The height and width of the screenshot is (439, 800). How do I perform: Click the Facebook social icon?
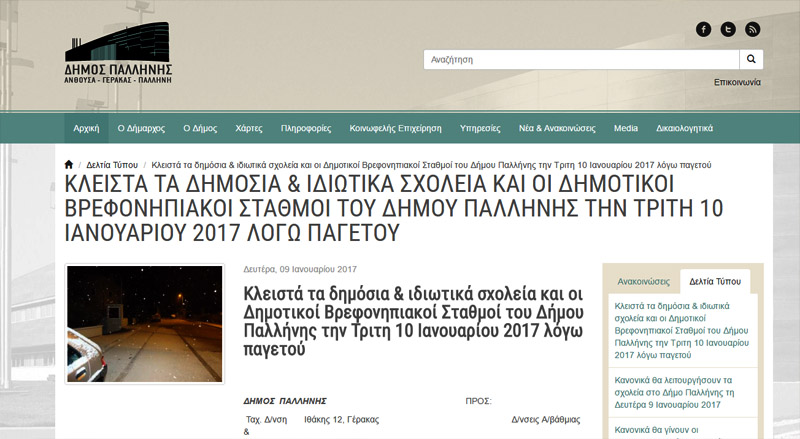(x=703, y=29)
